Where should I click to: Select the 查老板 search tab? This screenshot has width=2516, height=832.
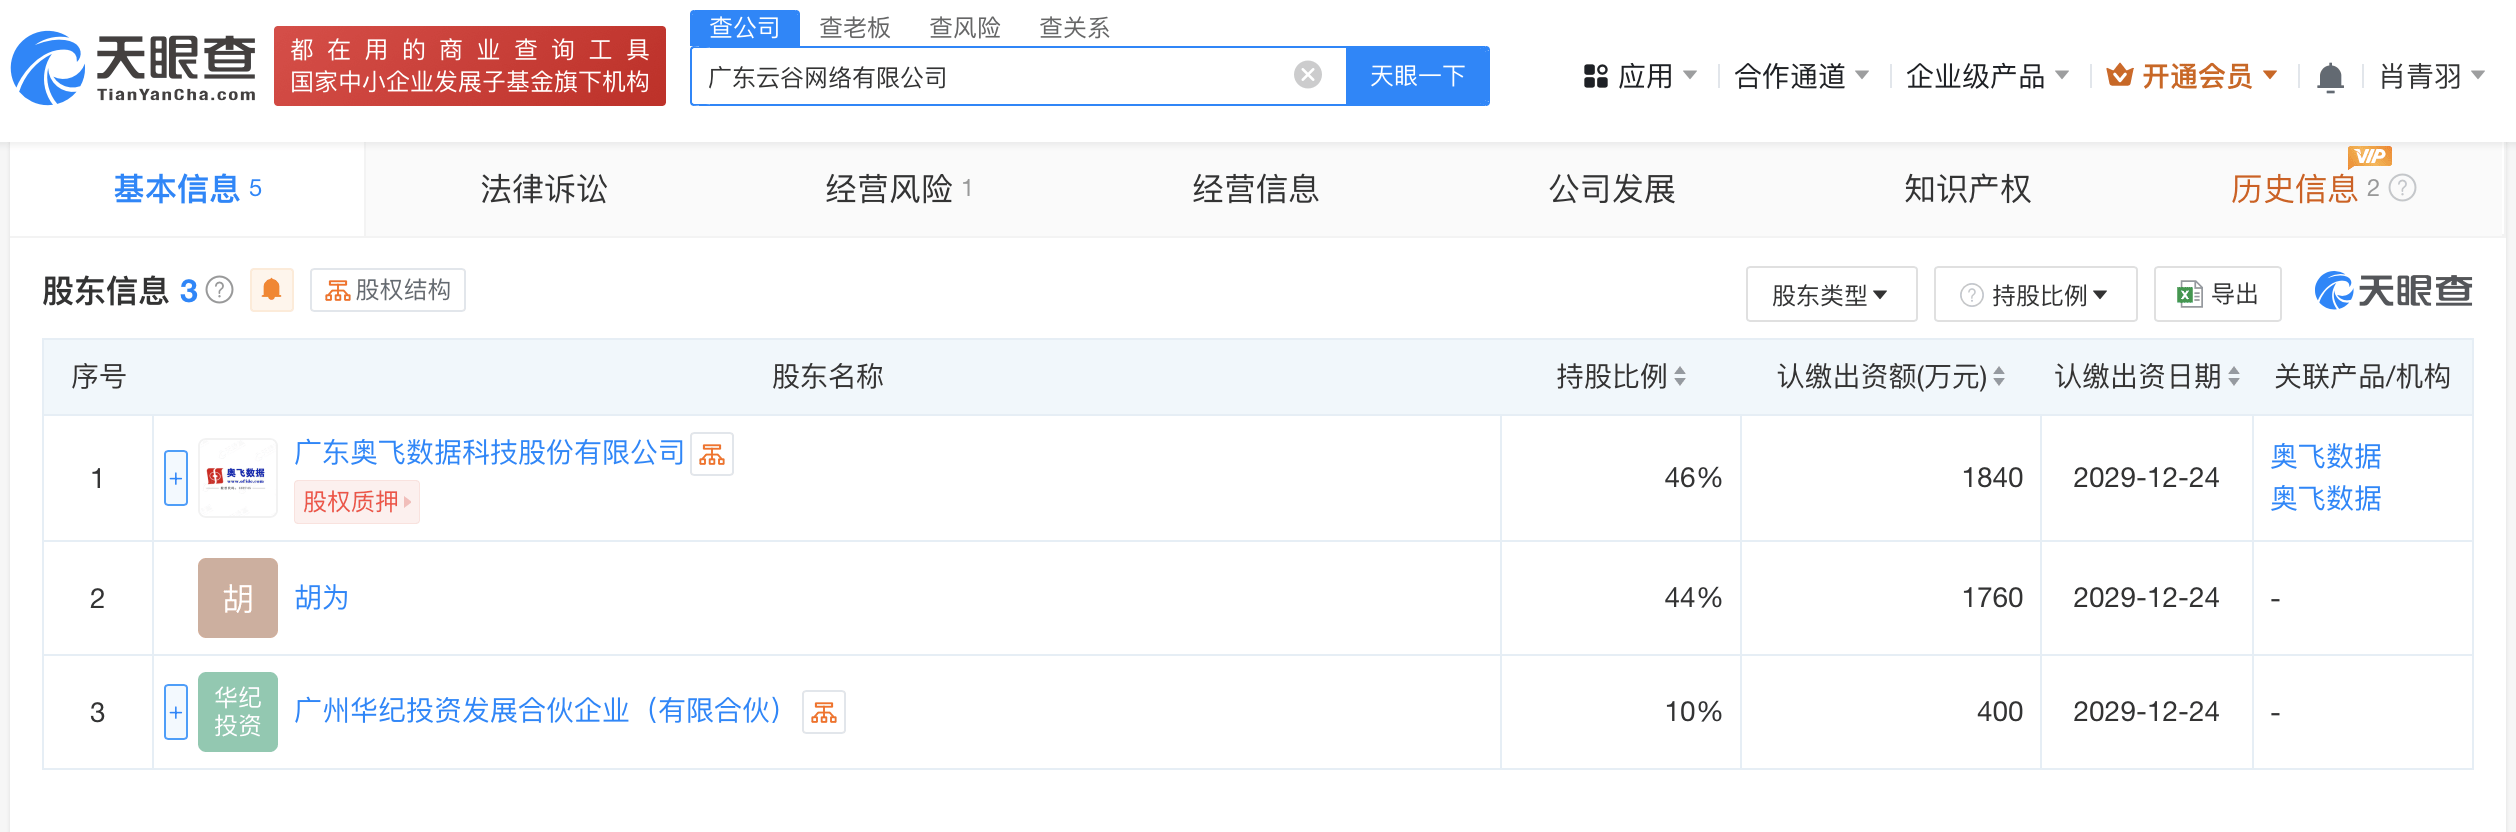(x=854, y=27)
